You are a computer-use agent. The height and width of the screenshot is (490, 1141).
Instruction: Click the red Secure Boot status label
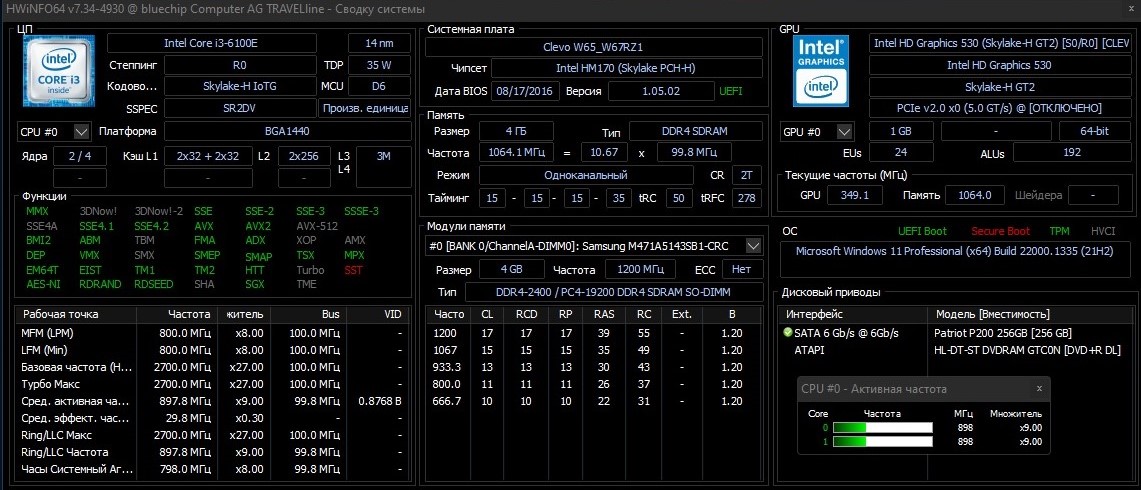point(1001,231)
